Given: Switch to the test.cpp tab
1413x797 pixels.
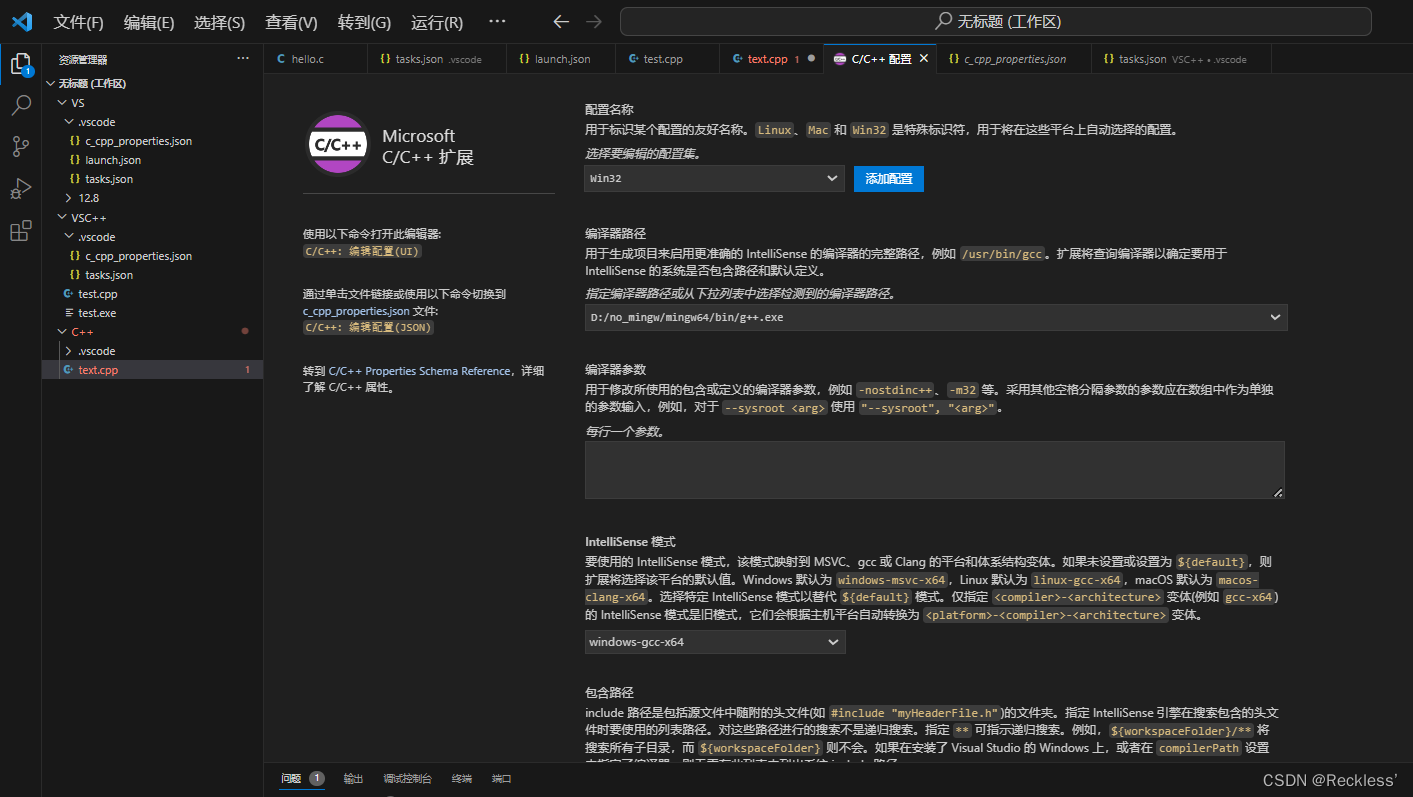Looking at the screenshot, I should [x=665, y=58].
